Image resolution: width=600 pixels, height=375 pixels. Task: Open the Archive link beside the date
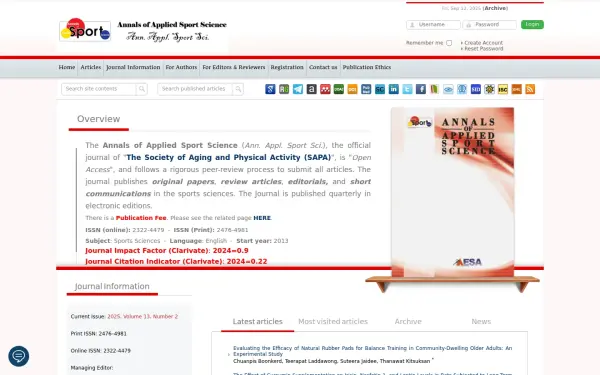[x=496, y=8]
